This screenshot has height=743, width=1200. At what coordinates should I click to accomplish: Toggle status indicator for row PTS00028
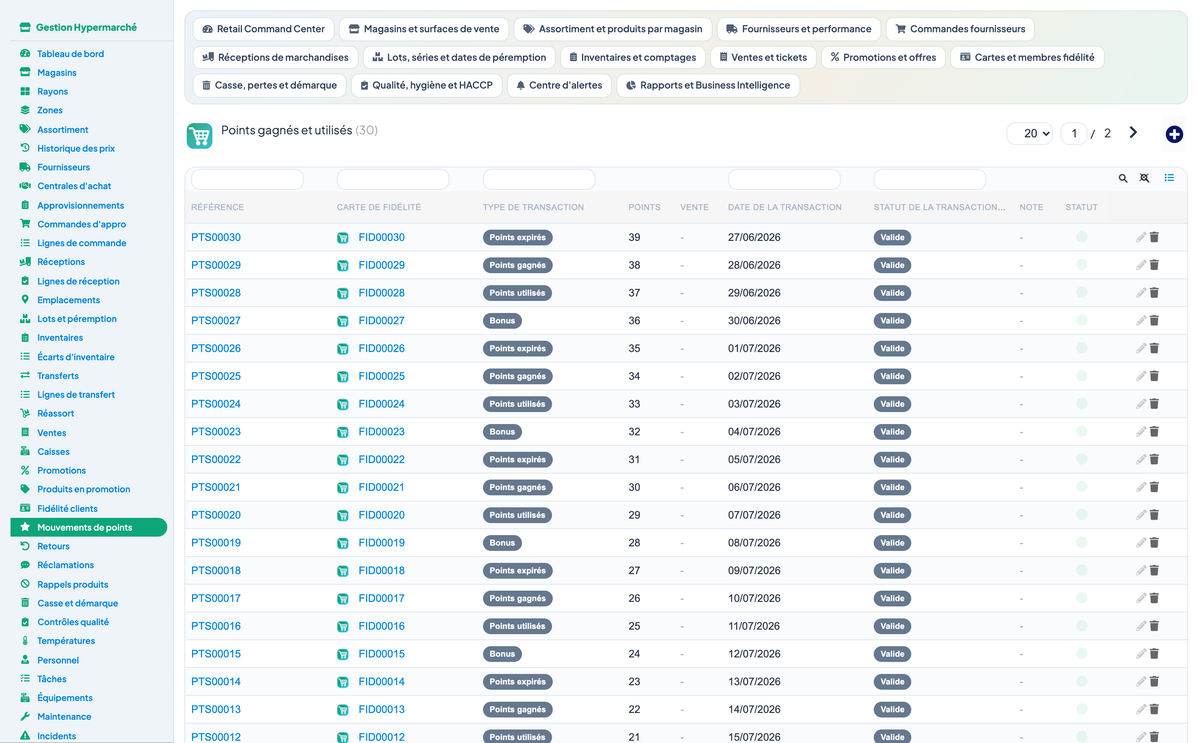[x=1081, y=293]
